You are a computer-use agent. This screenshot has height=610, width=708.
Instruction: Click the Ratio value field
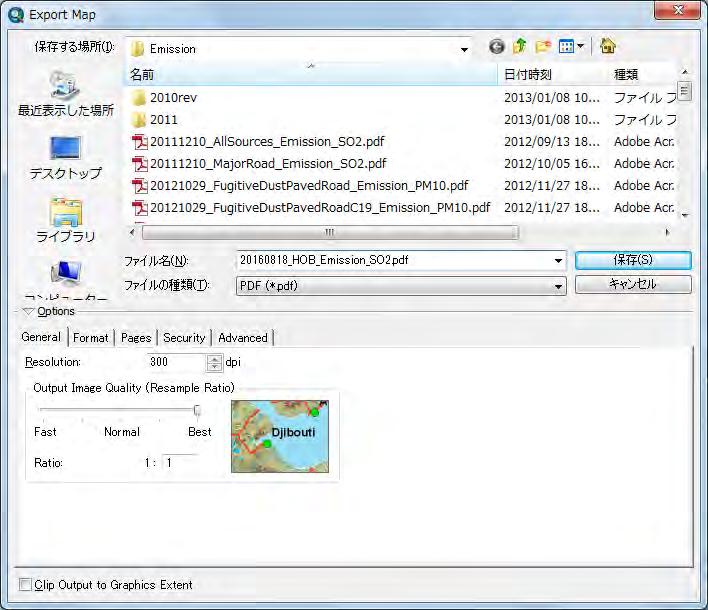(x=180, y=463)
